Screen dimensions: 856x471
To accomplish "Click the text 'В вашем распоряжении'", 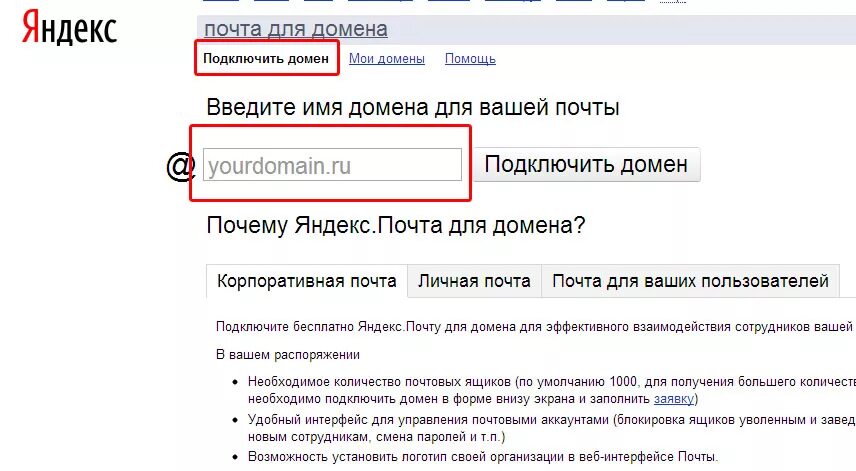I will click(x=288, y=355).
